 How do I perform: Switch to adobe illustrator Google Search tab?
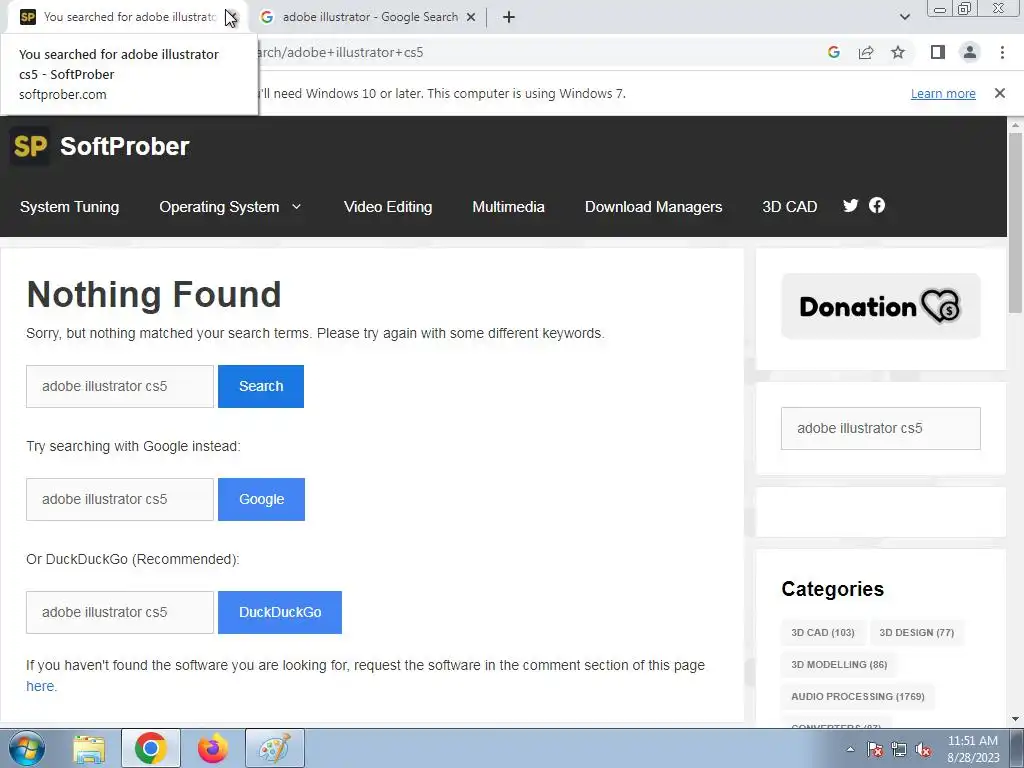370,17
